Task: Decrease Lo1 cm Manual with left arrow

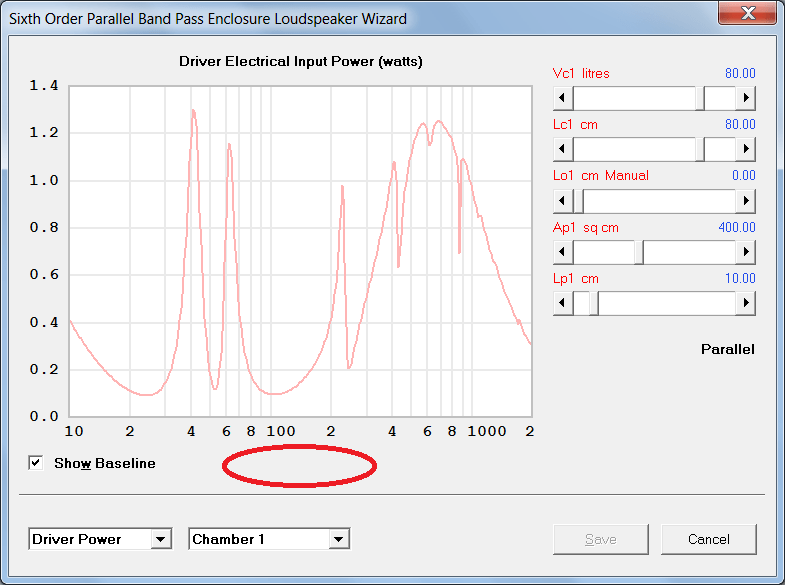Action: point(563,201)
